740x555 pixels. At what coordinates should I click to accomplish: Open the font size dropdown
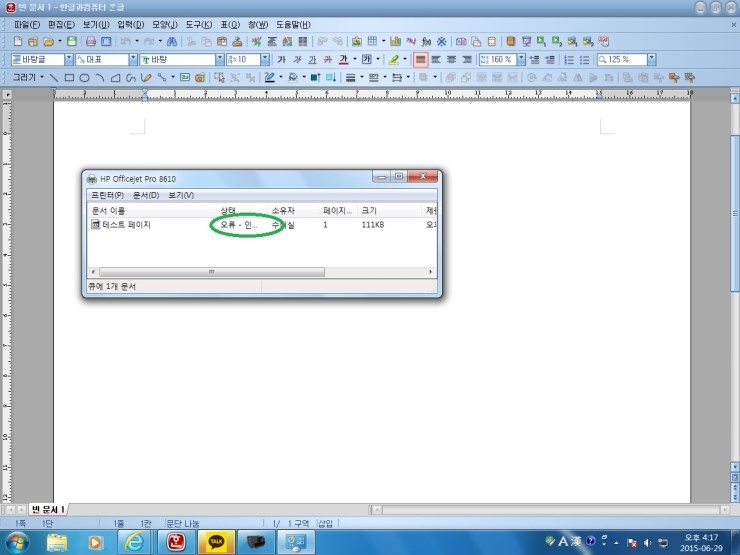(265, 60)
